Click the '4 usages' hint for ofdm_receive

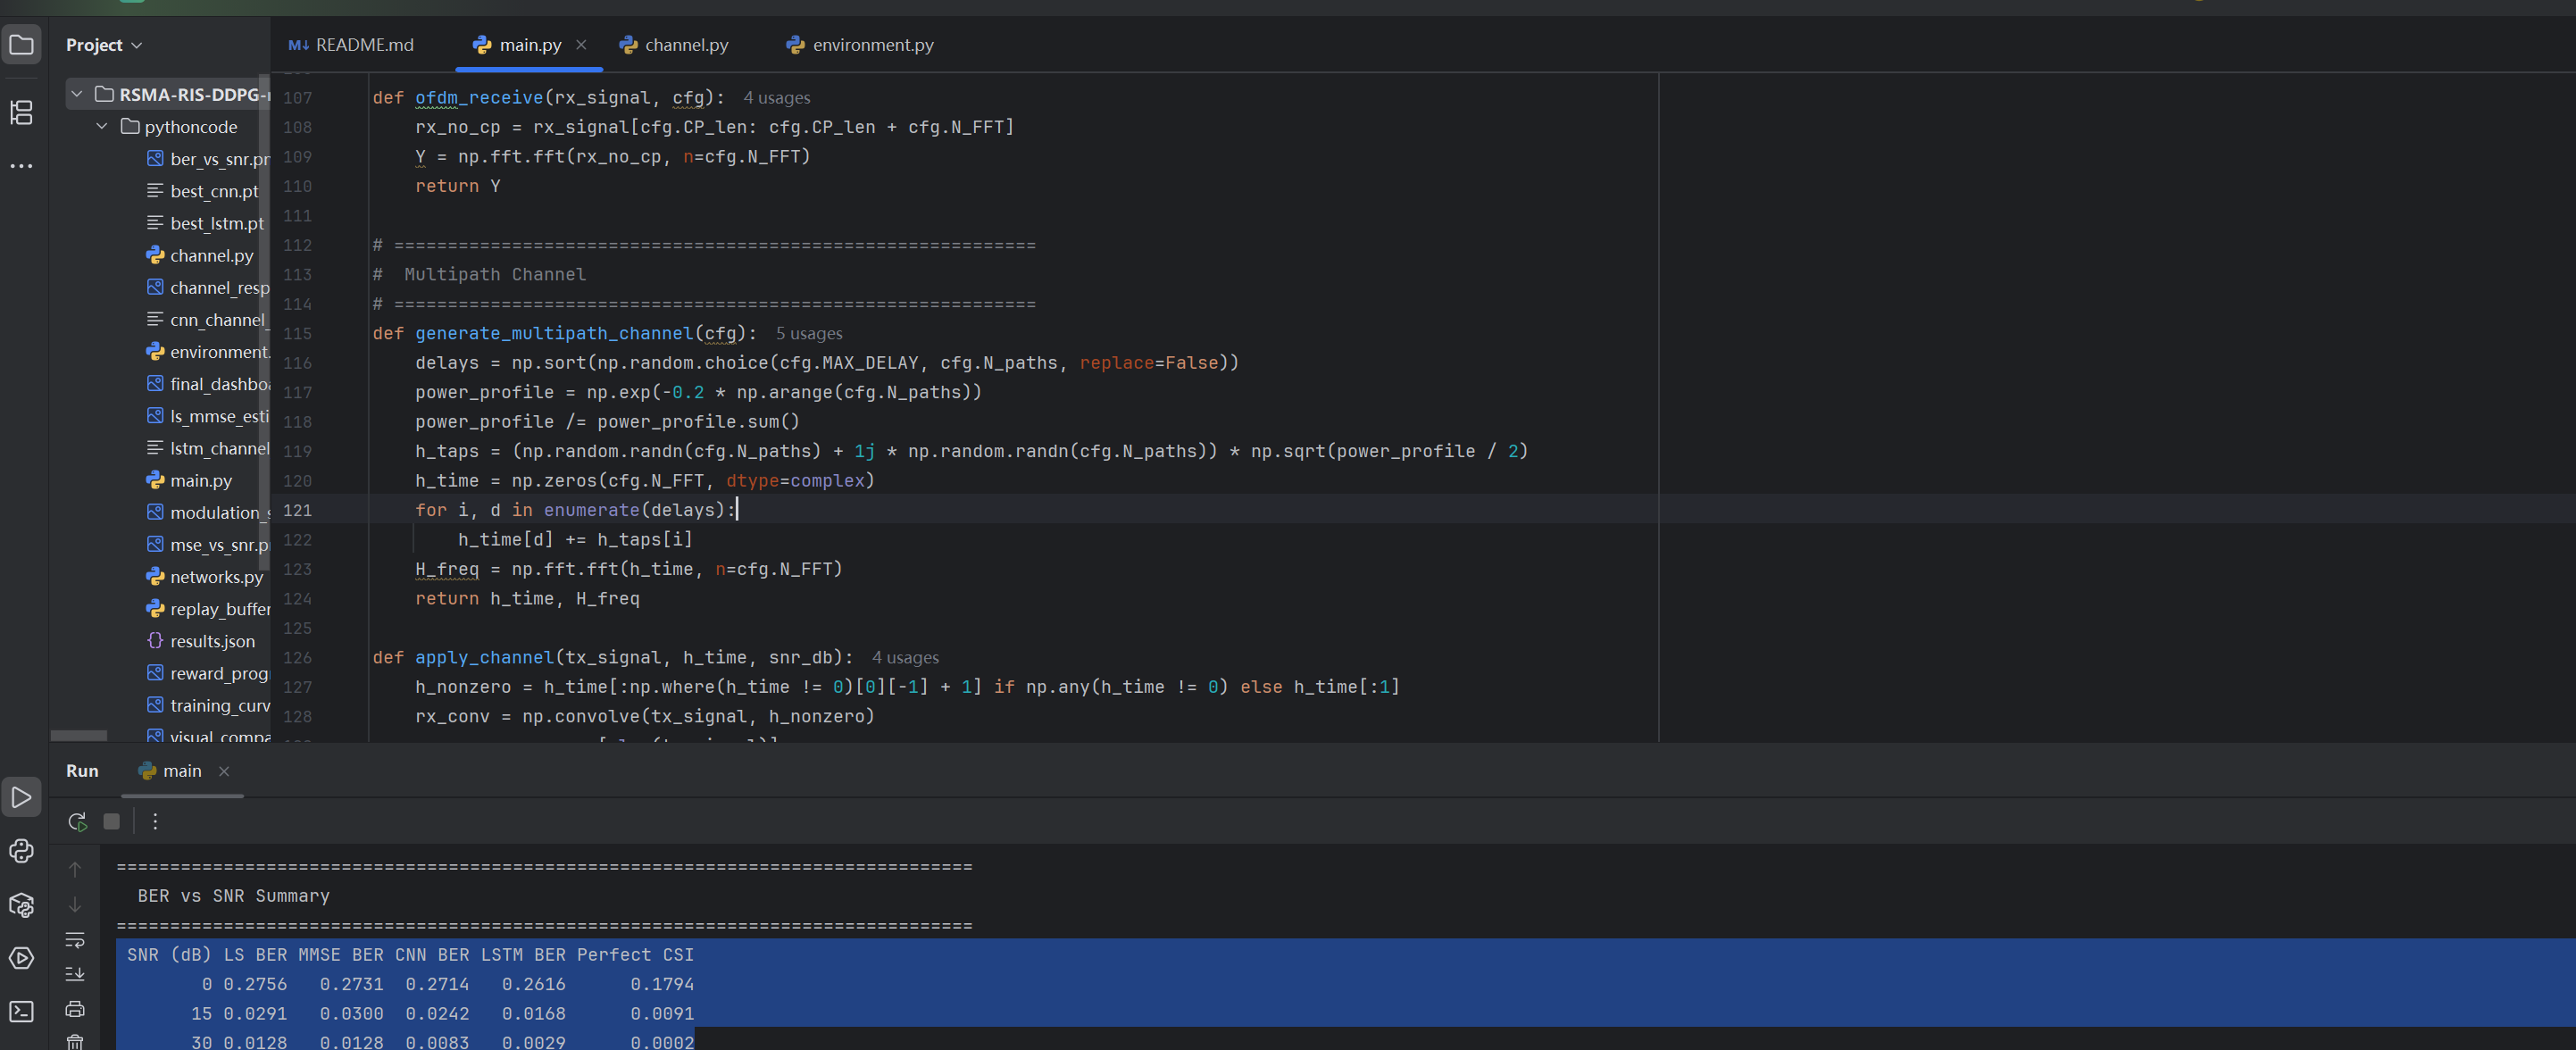pos(776,98)
